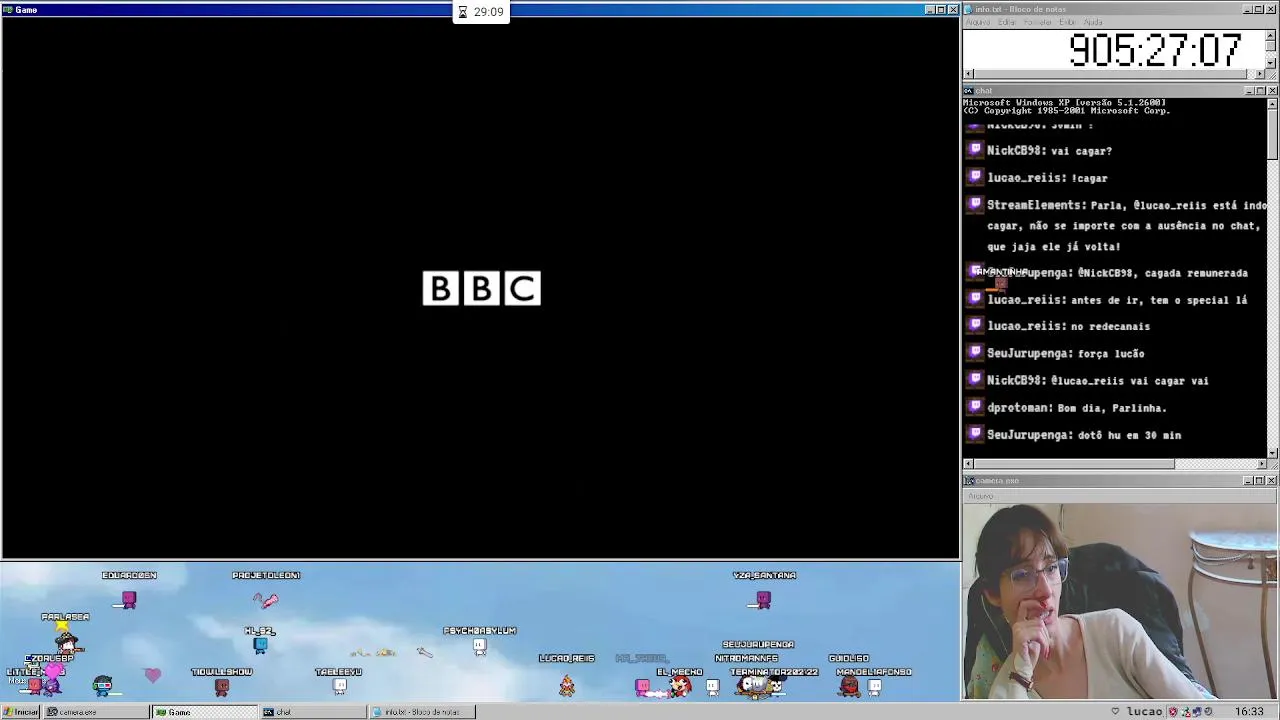Click Twitch badge beside dotô hu message
The image size is (1280, 720).
tap(975, 434)
